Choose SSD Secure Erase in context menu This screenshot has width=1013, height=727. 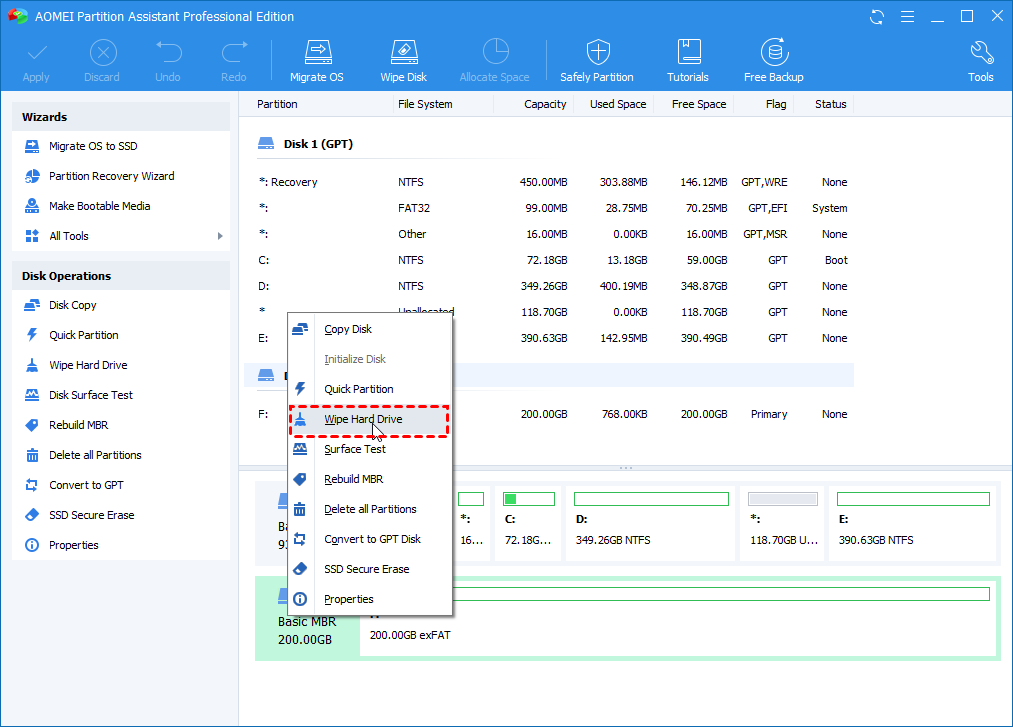click(366, 570)
